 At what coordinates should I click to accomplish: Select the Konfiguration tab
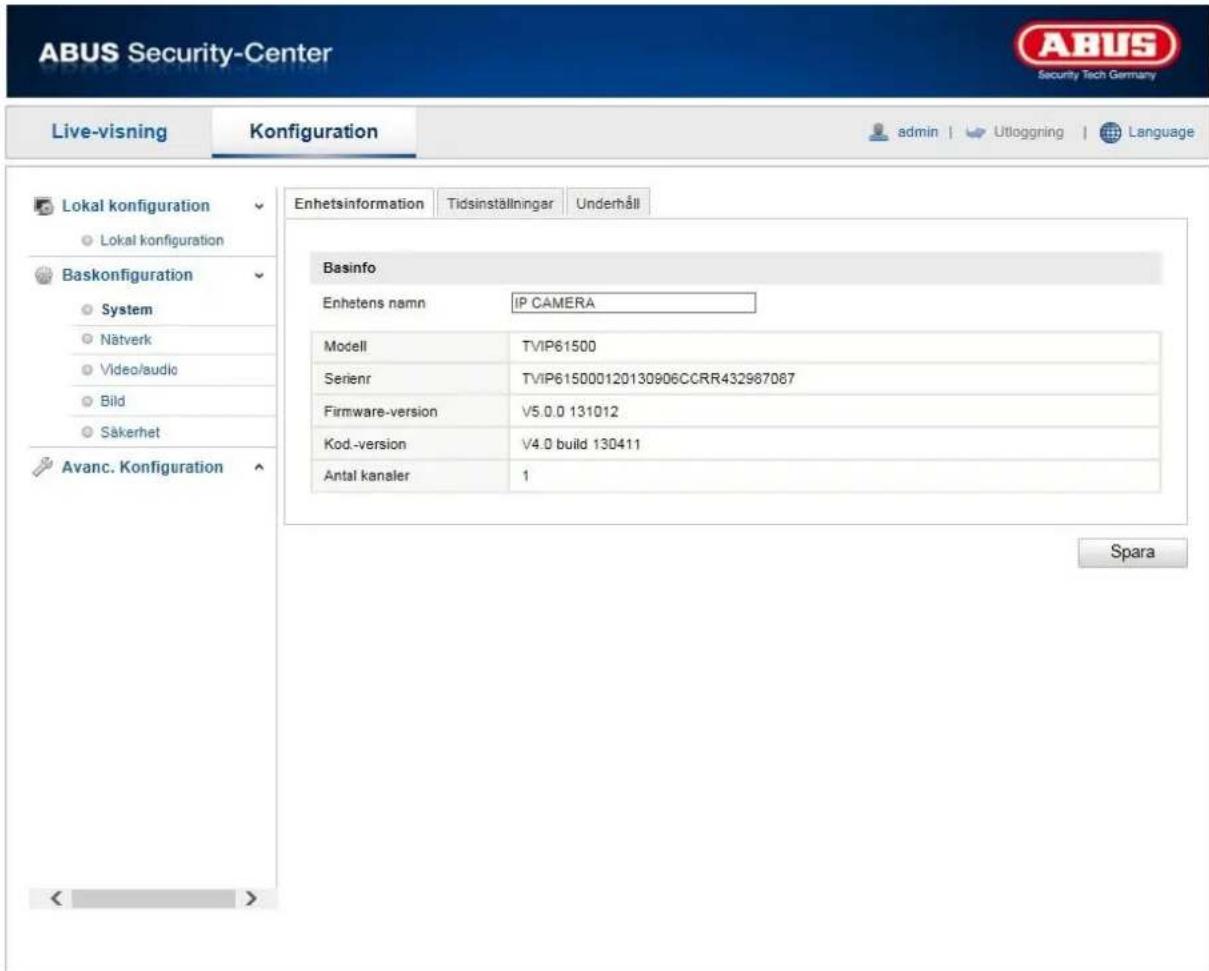pos(314,131)
